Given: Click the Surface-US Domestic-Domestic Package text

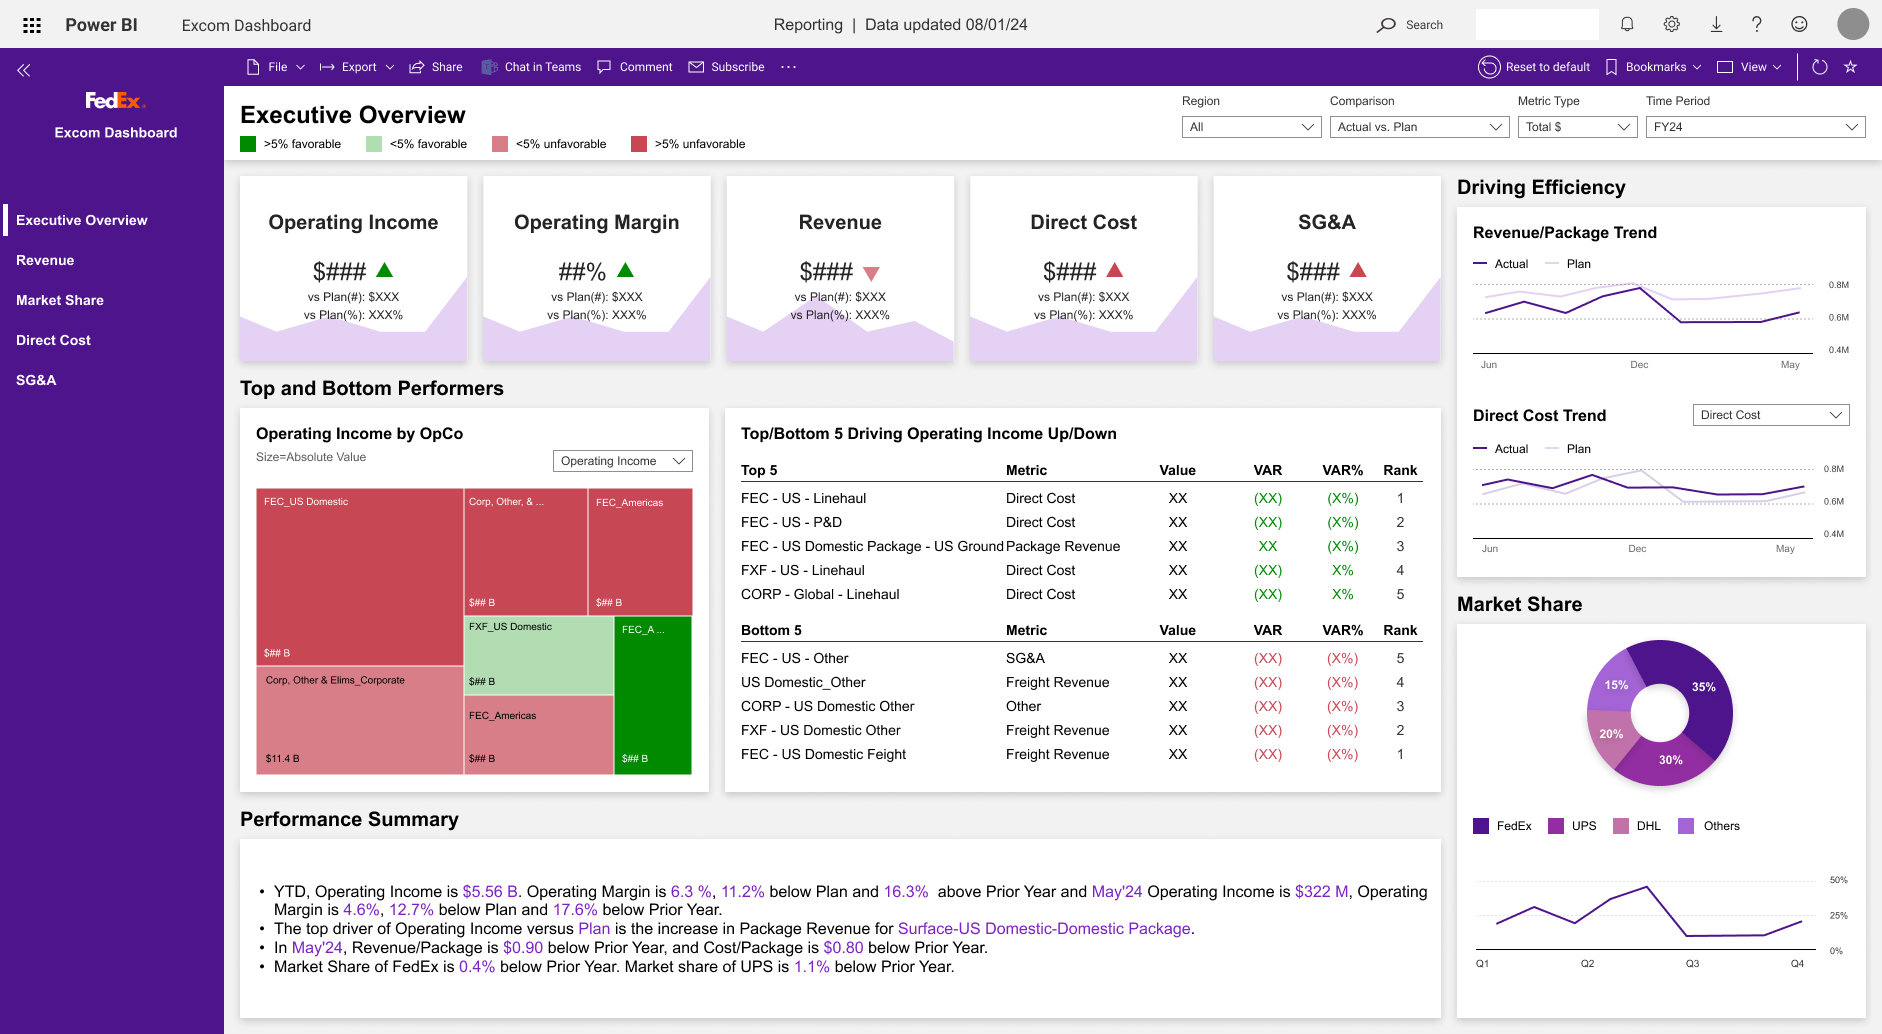Looking at the screenshot, I should (x=1044, y=929).
